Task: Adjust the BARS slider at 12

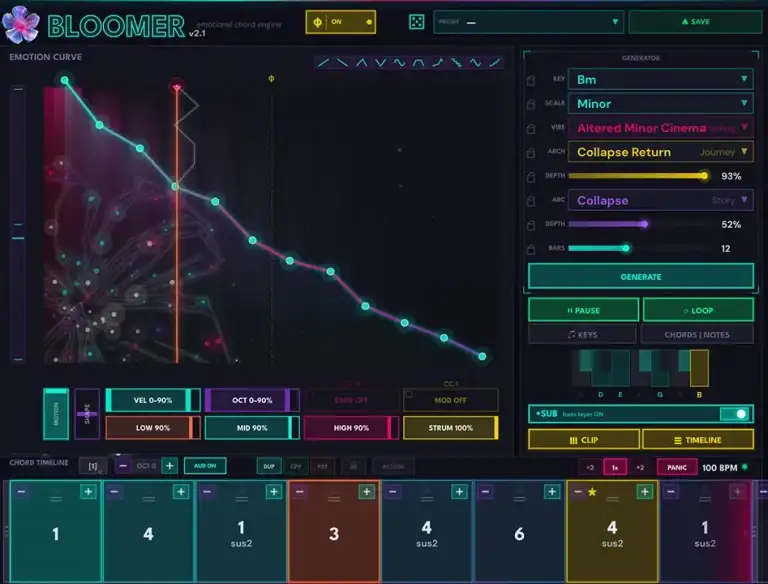Action: tap(639, 248)
